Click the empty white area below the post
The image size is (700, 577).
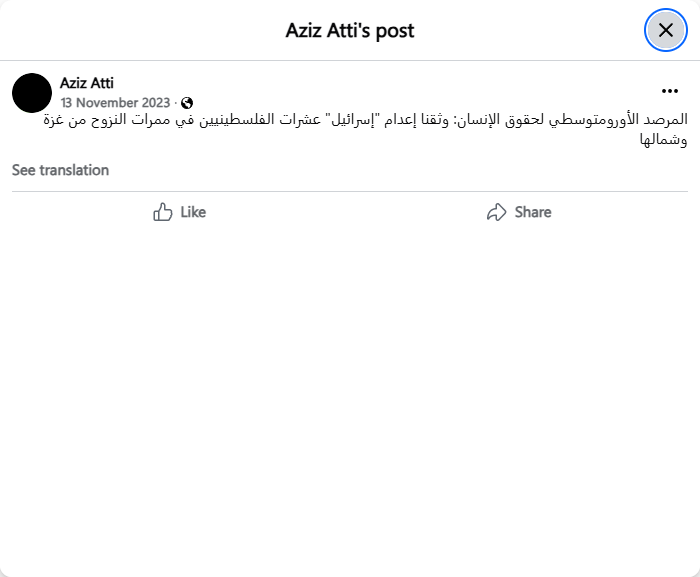click(x=350, y=400)
